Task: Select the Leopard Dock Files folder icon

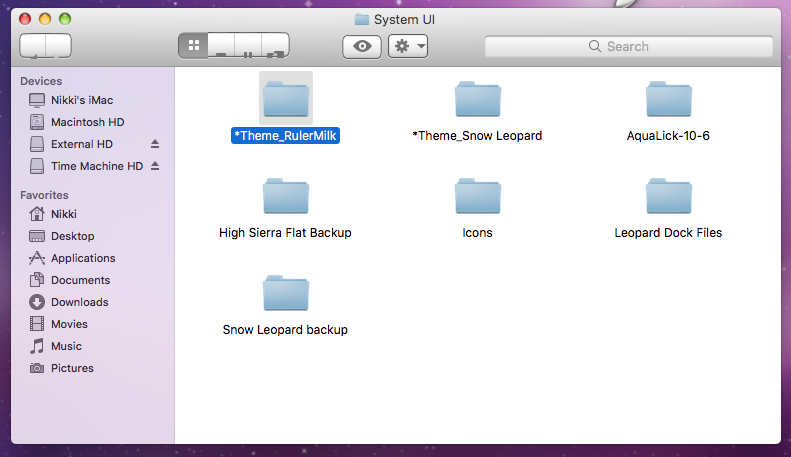Action: (668, 196)
